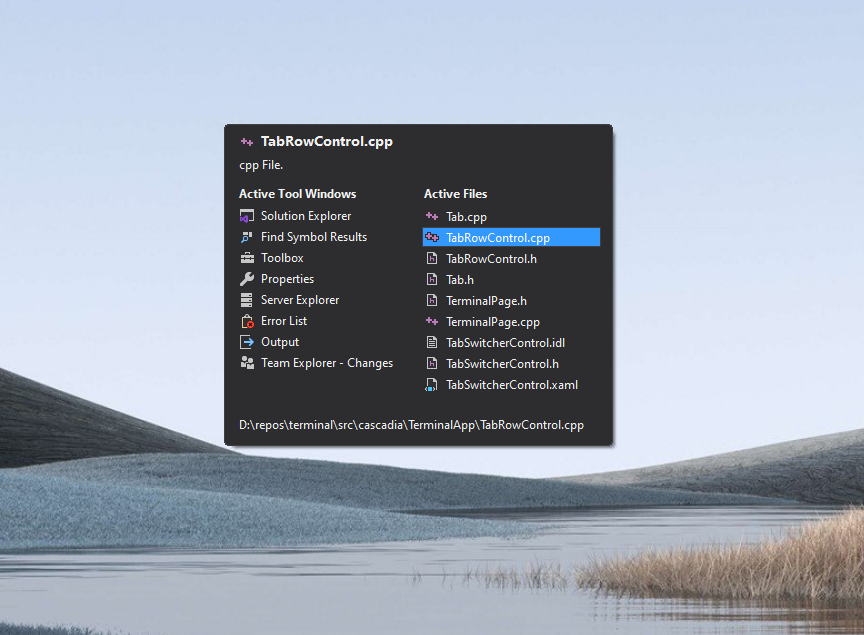Switch to Tab.cpp file
Image resolution: width=864 pixels, height=635 pixels.
tap(466, 216)
